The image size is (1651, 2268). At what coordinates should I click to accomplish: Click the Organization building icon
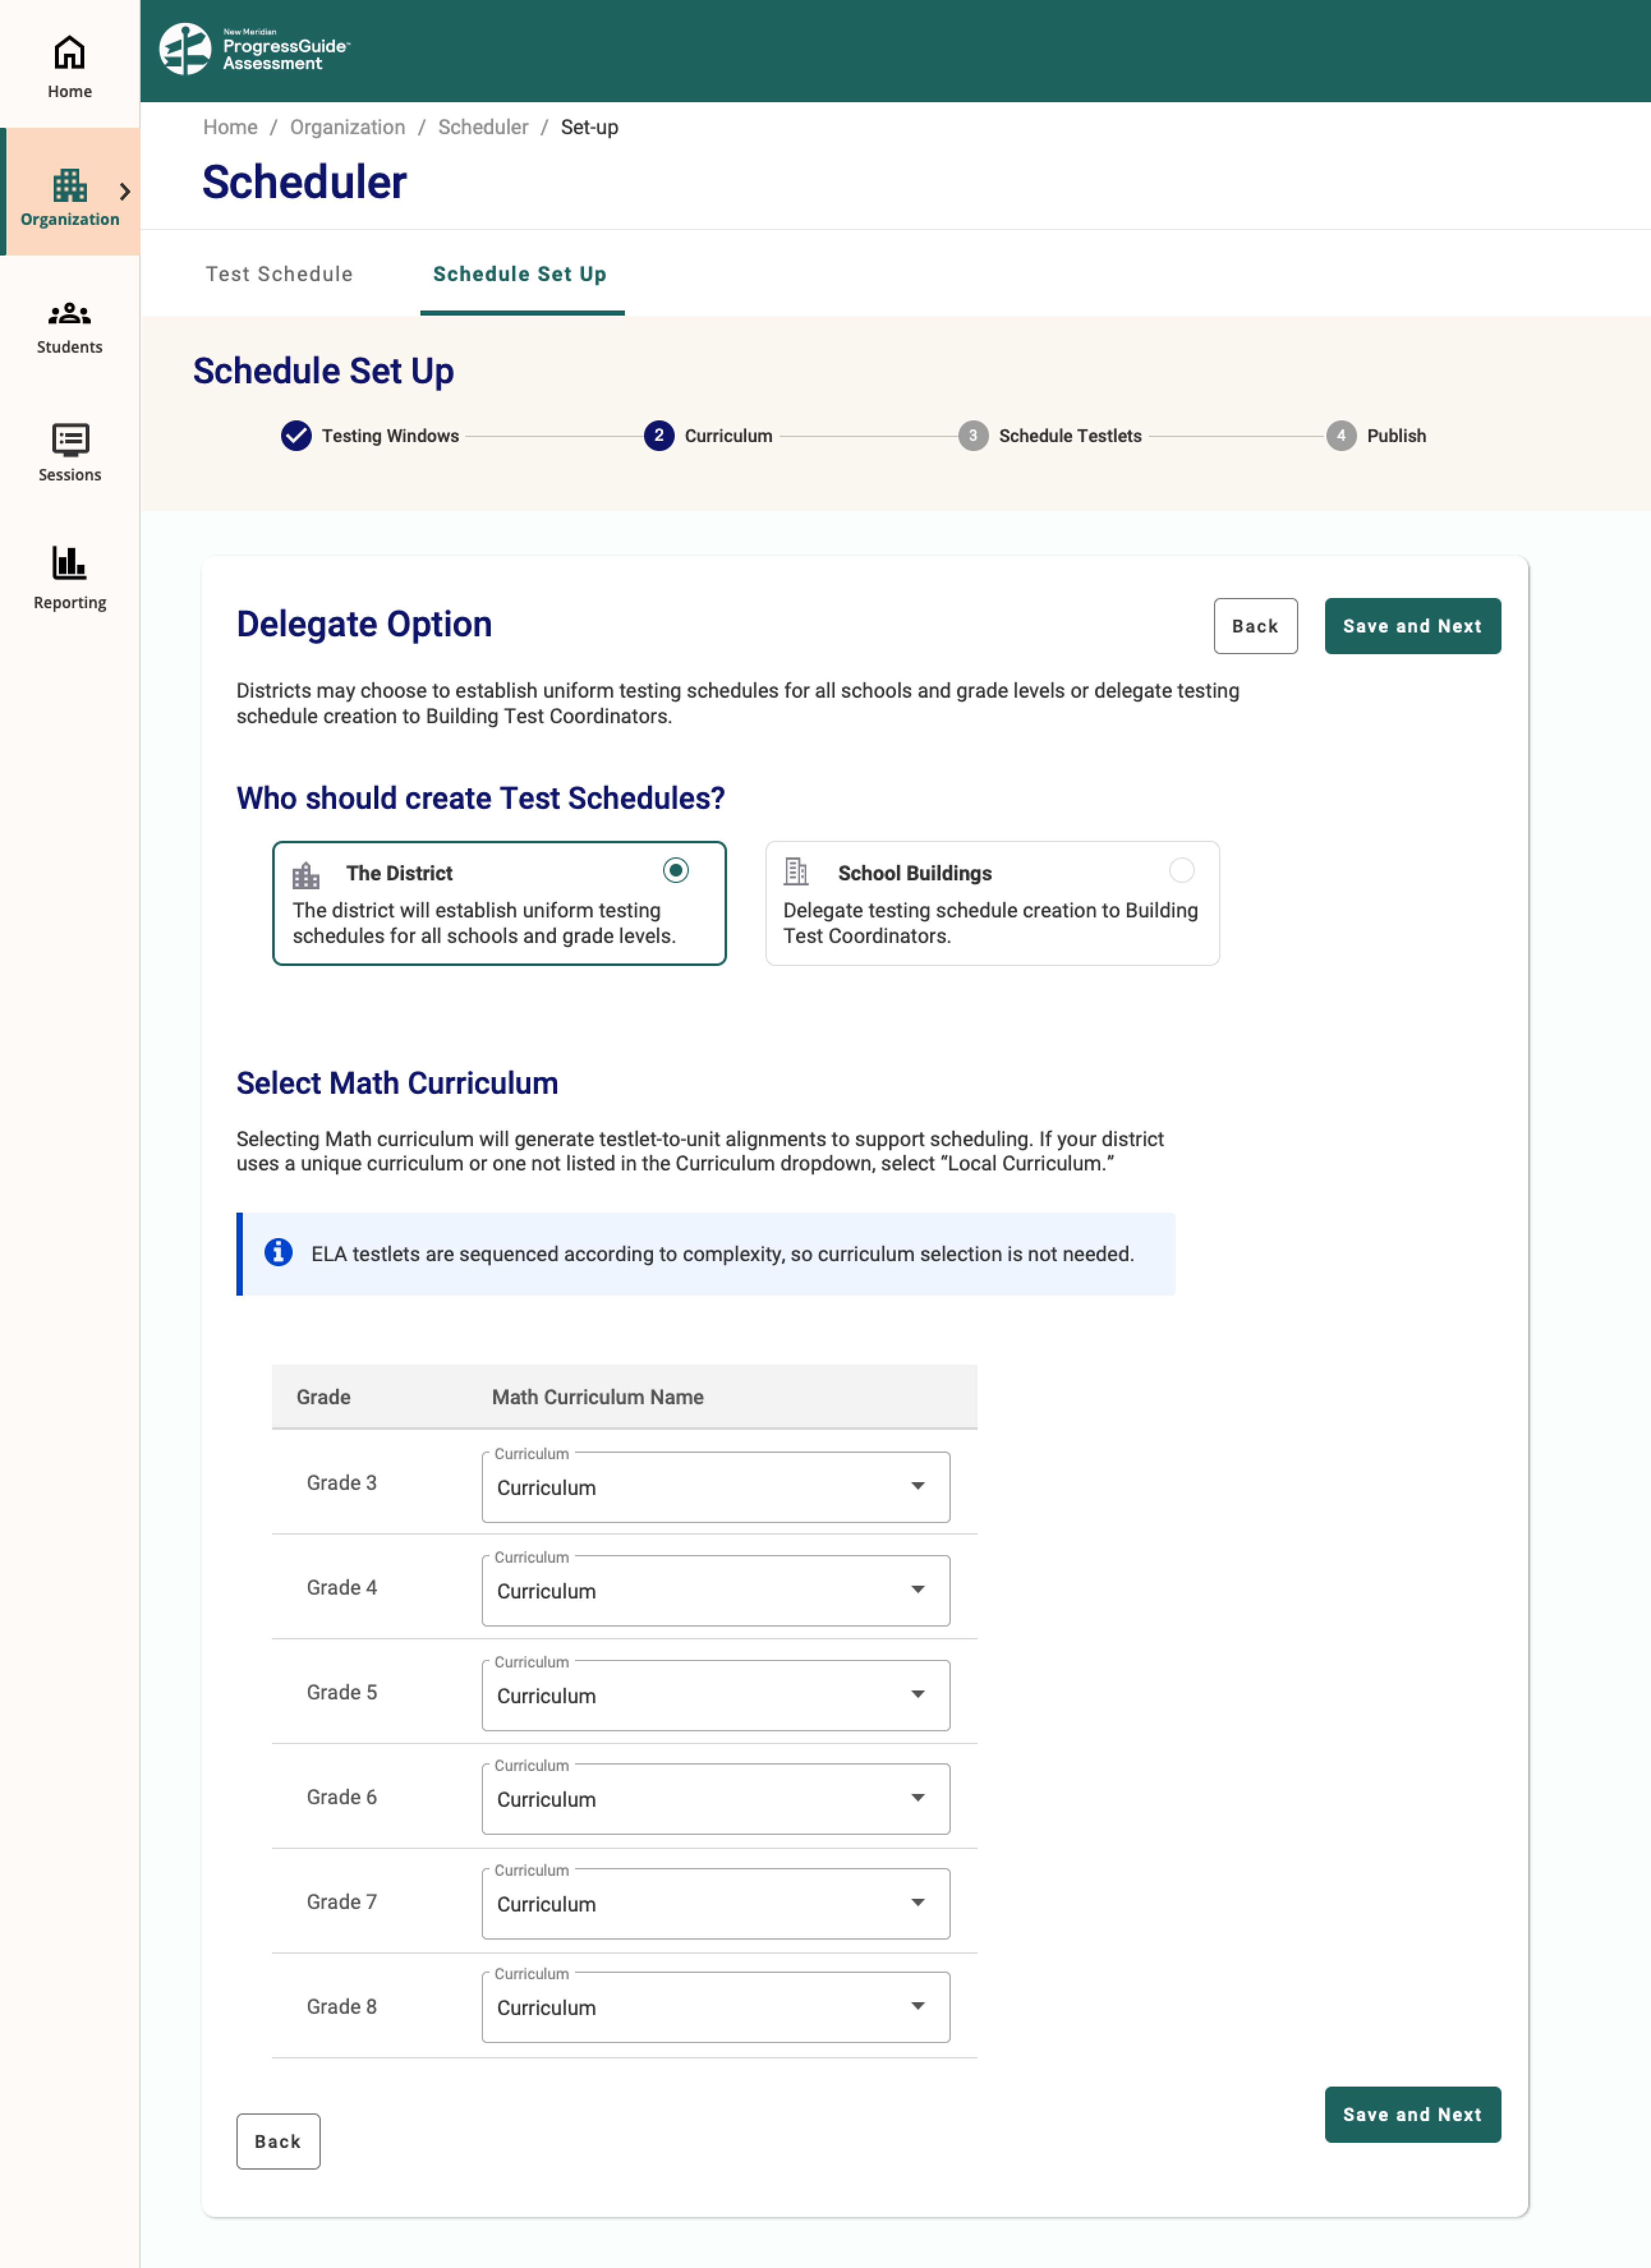point(69,185)
